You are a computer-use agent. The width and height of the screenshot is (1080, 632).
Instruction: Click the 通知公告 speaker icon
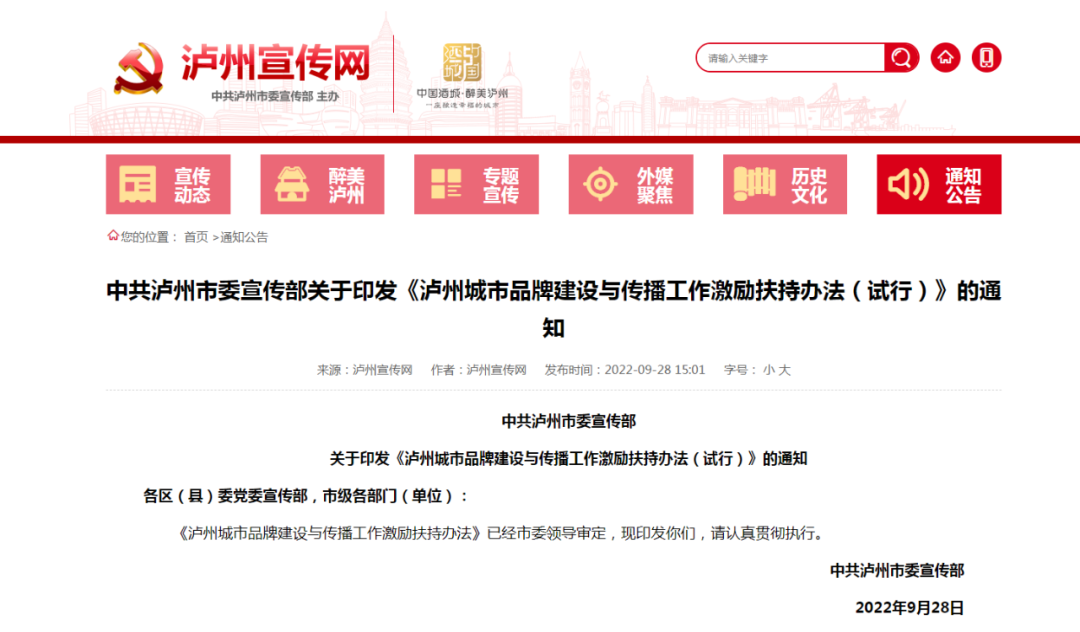(909, 185)
